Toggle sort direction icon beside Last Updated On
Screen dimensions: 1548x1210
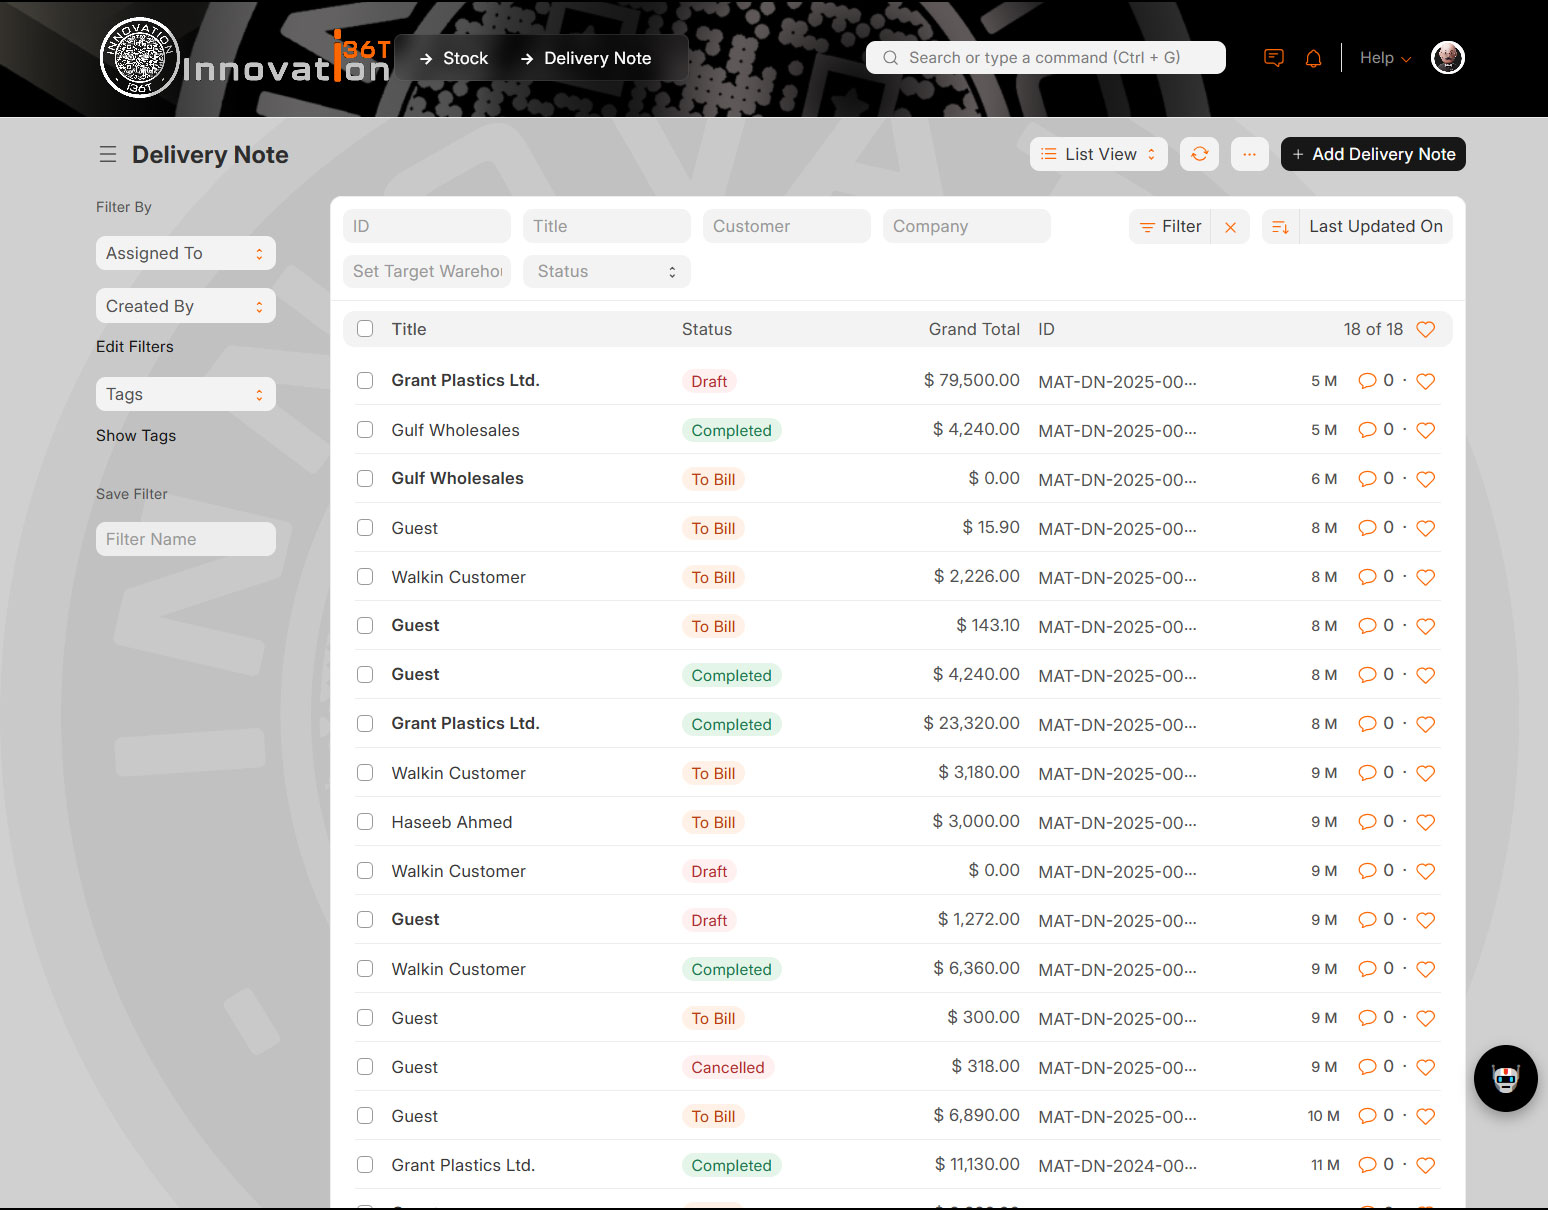(1280, 227)
